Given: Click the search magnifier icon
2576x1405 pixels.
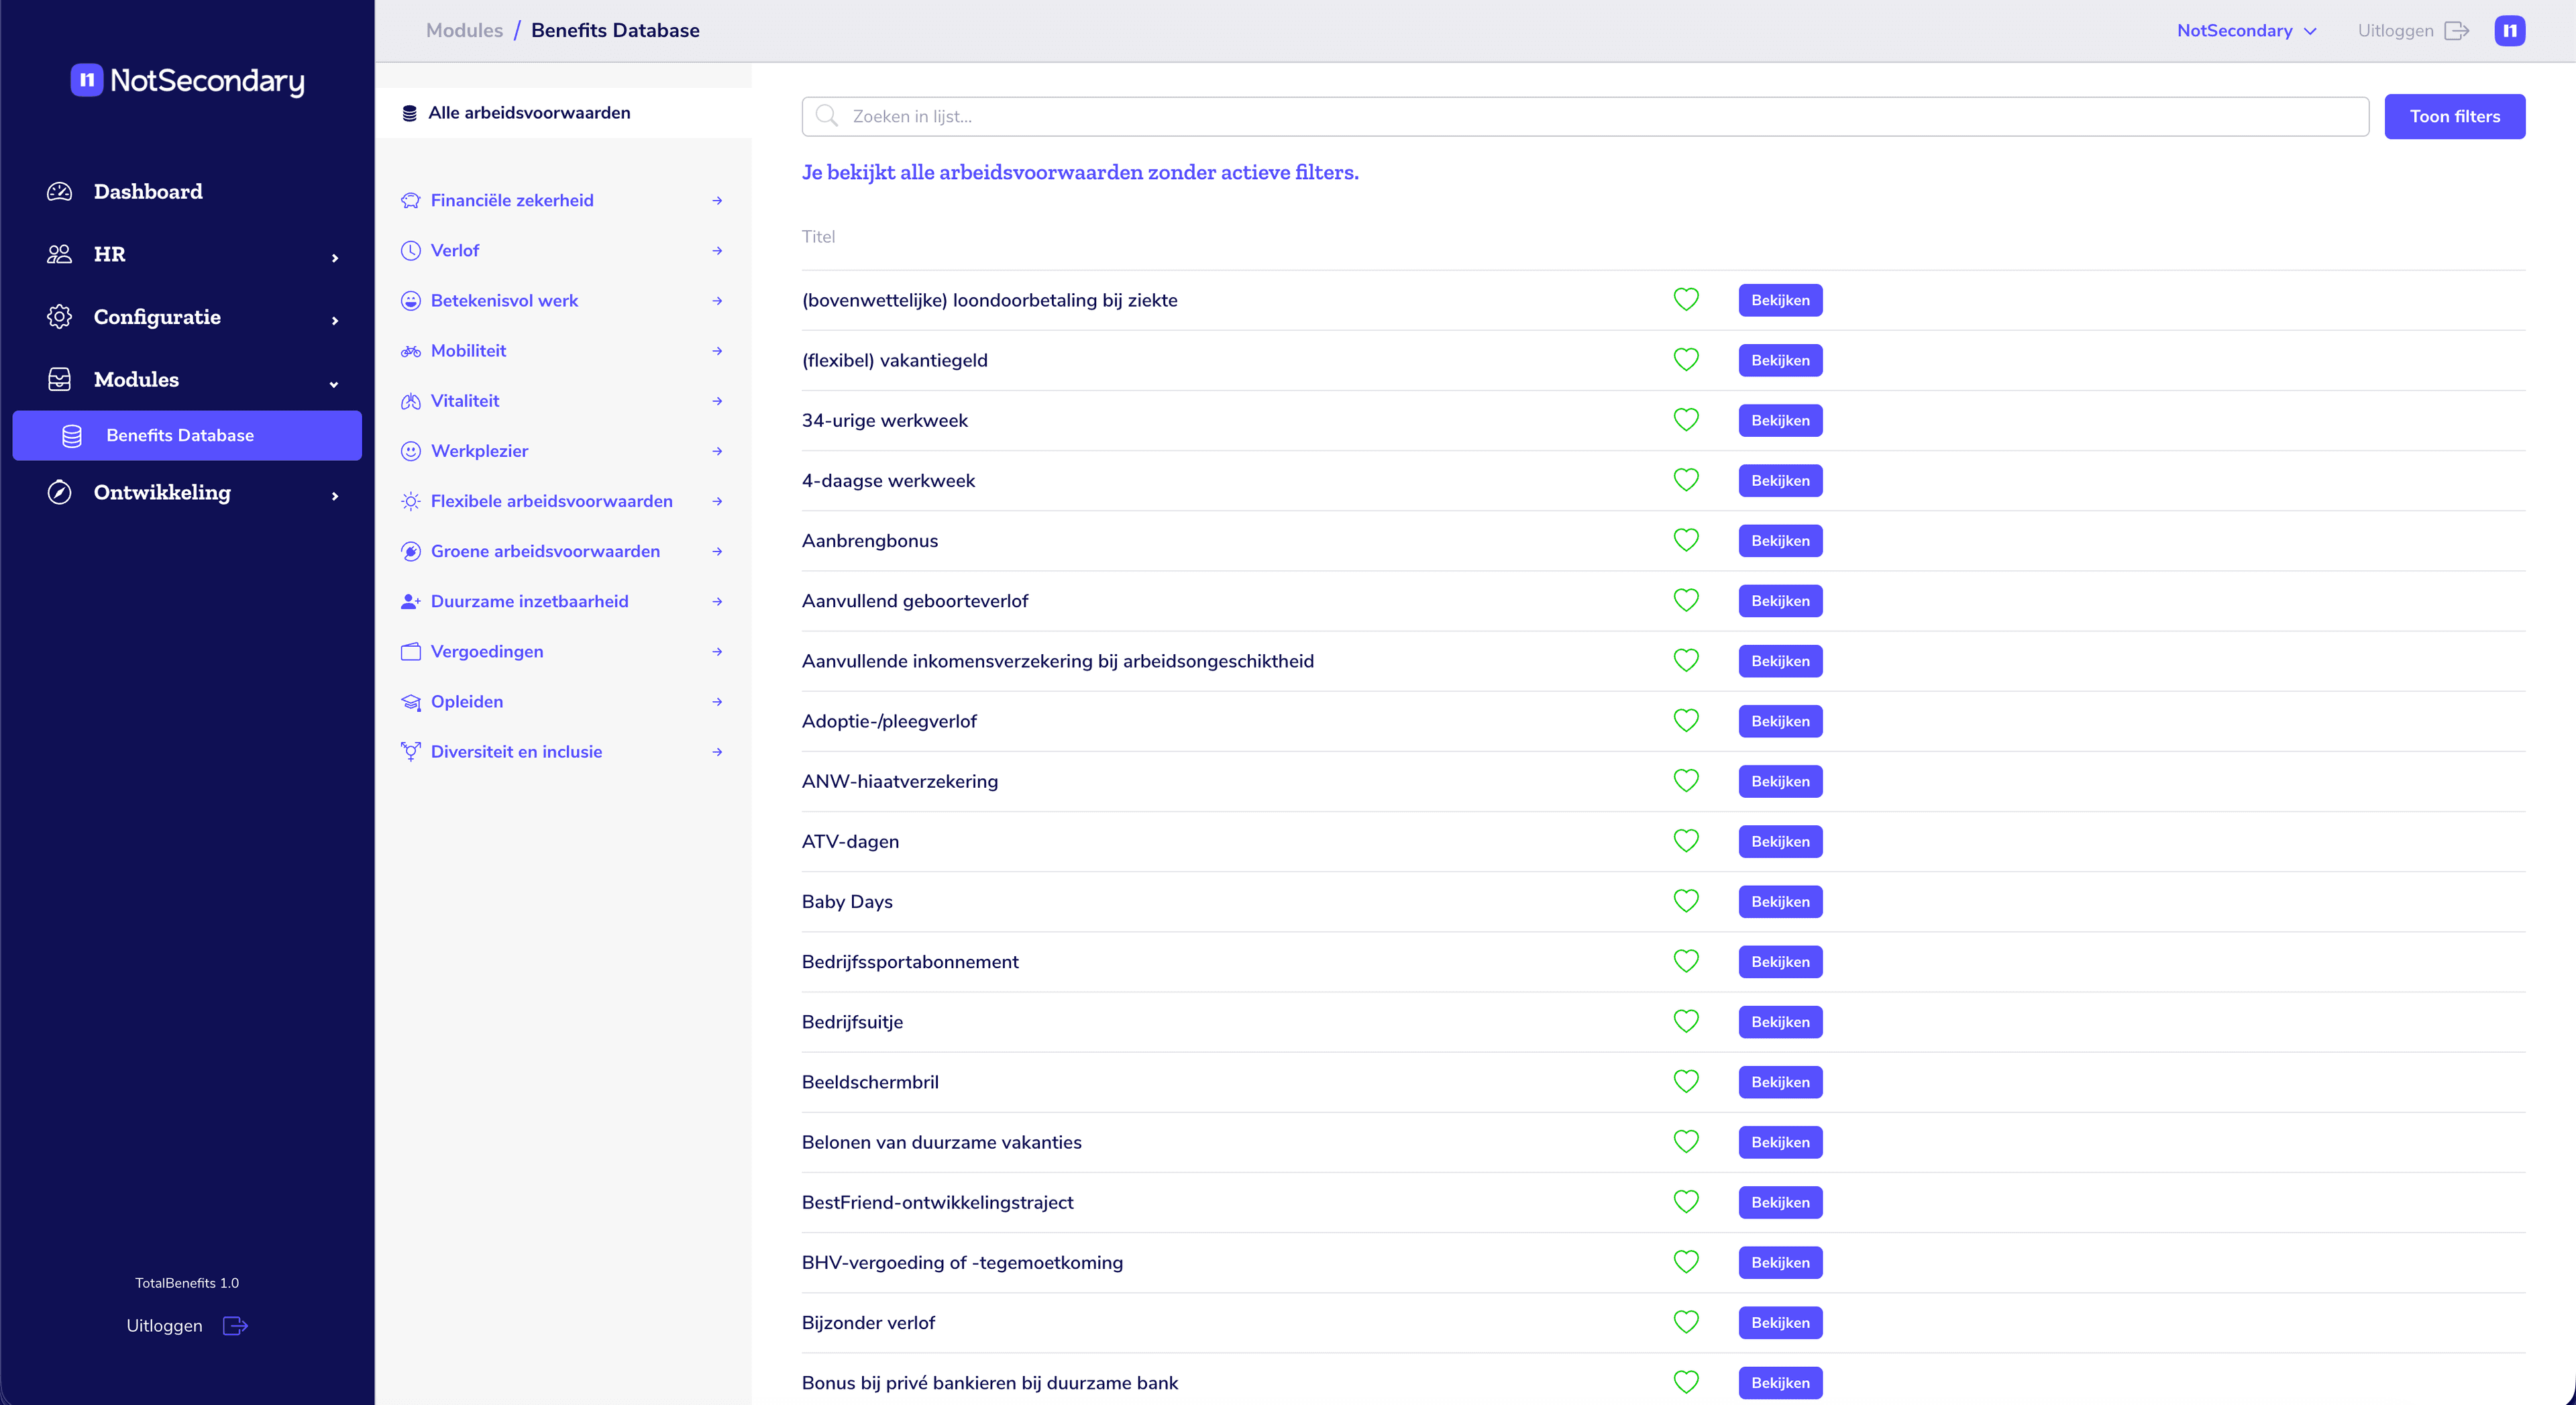Looking at the screenshot, I should [x=826, y=116].
